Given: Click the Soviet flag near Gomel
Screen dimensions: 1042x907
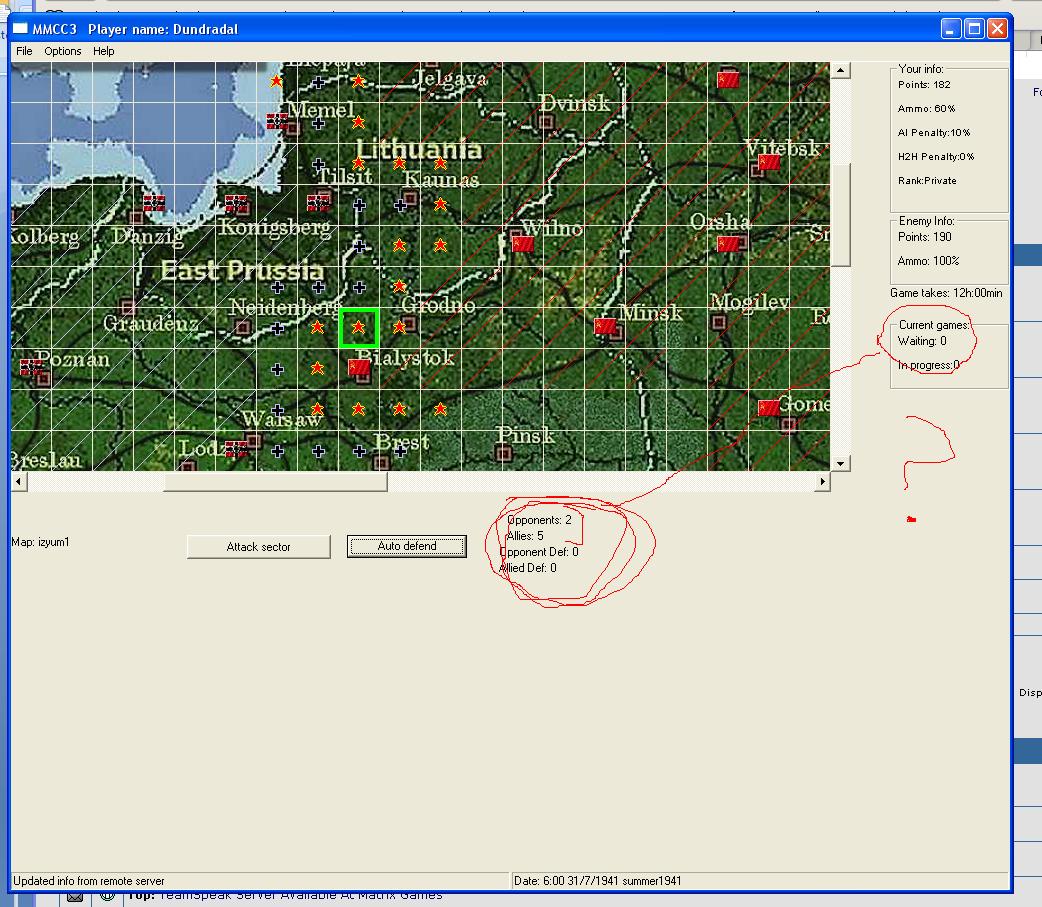Looking at the screenshot, I should click(769, 407).
